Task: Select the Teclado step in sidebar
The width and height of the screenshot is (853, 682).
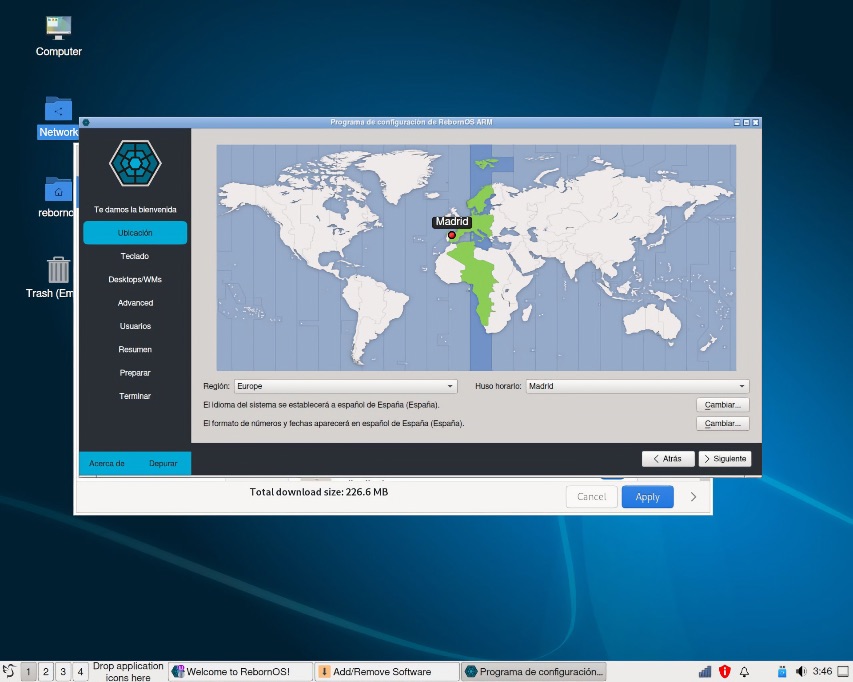Action: (135, 256)
